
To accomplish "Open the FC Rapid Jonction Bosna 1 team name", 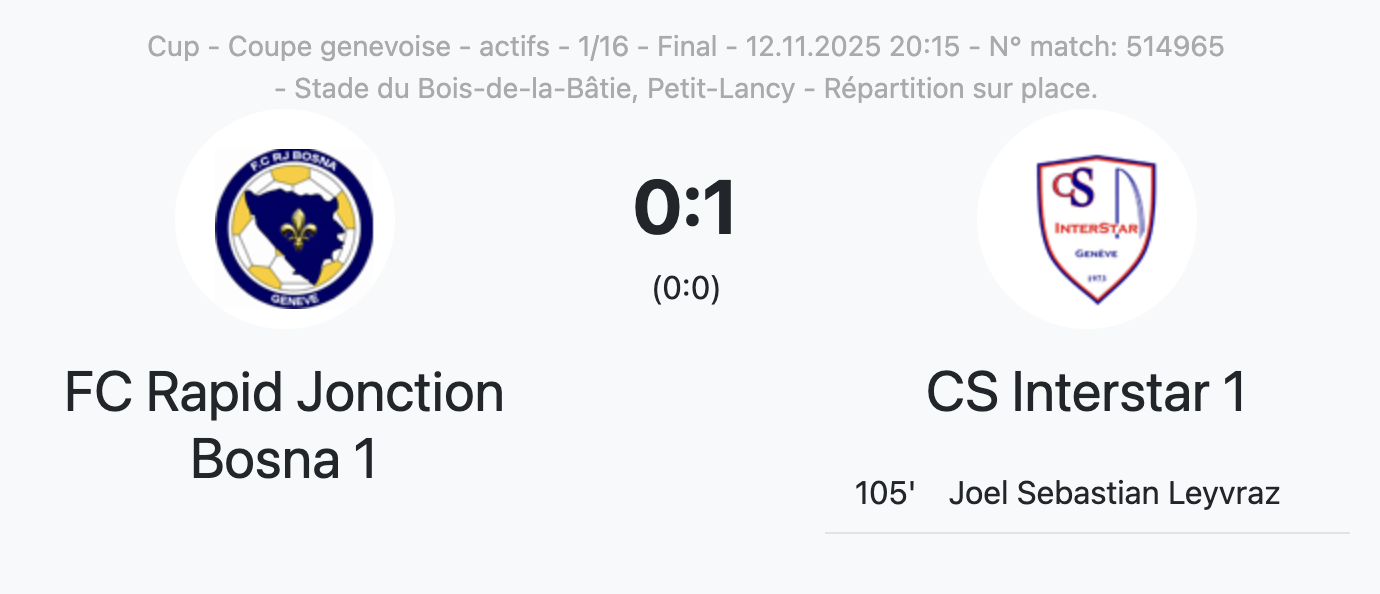I will click(x=285, y=425).
